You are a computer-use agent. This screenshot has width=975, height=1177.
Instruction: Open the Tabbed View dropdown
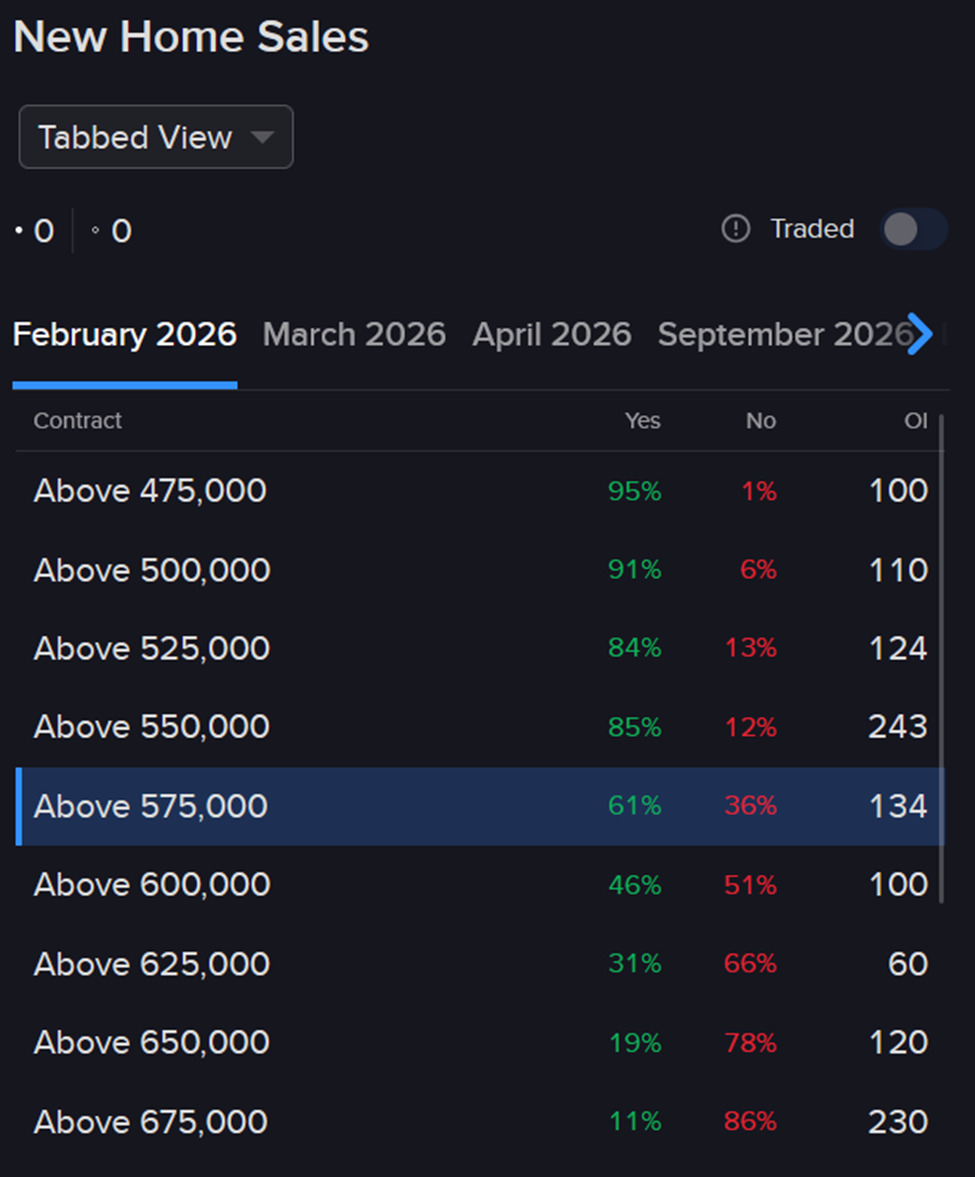155,137
